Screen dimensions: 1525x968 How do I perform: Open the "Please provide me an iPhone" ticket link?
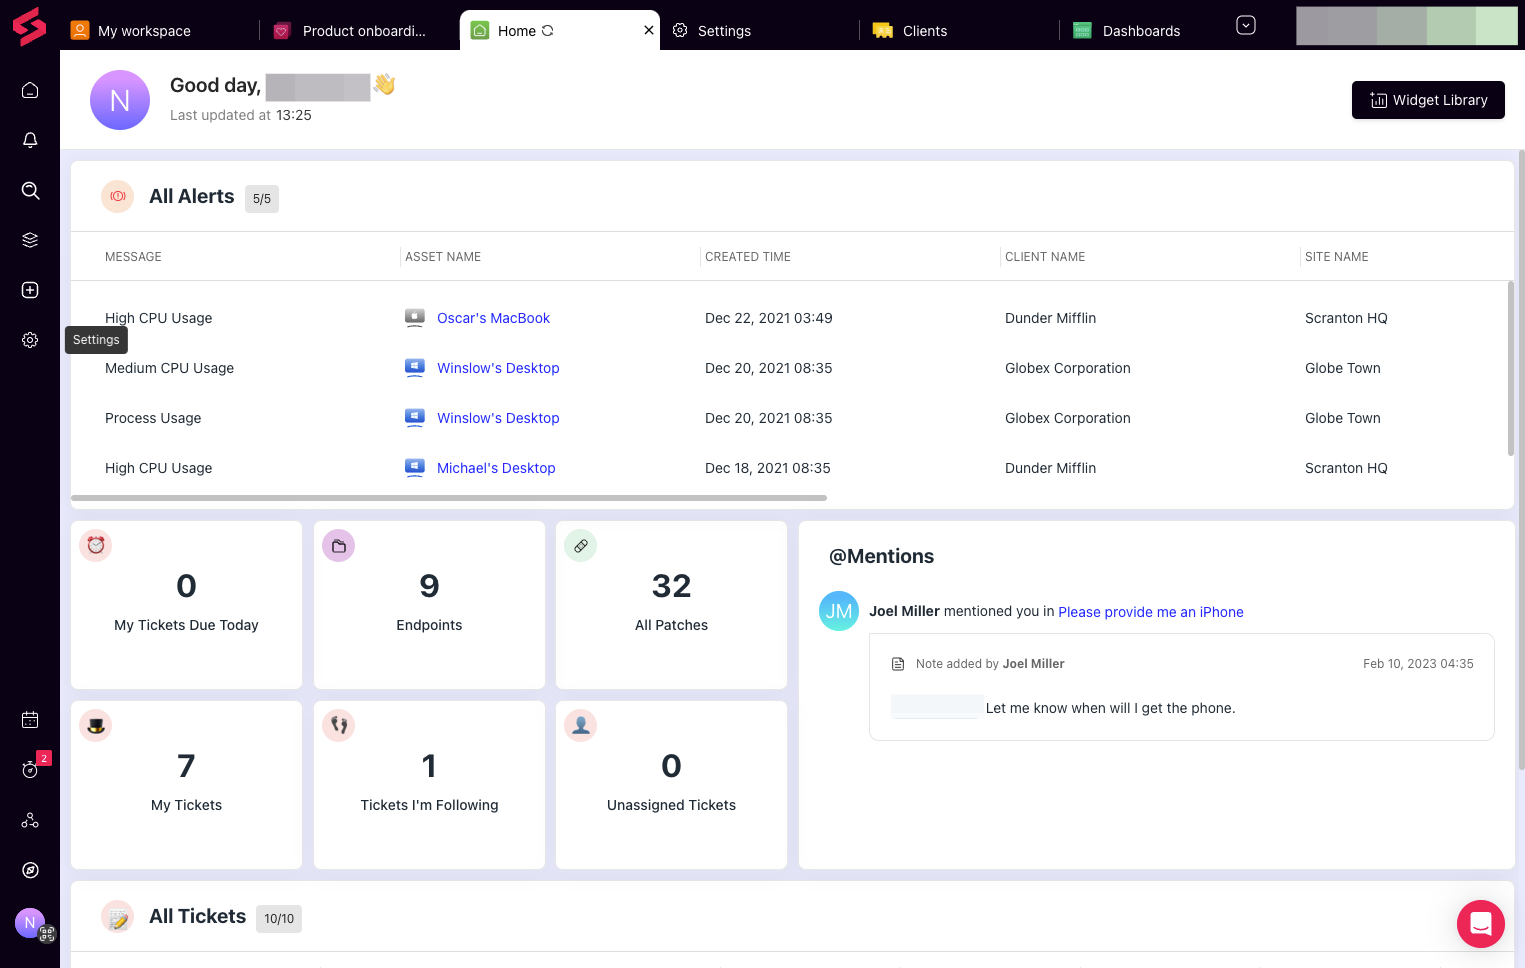click(1151, 612)
